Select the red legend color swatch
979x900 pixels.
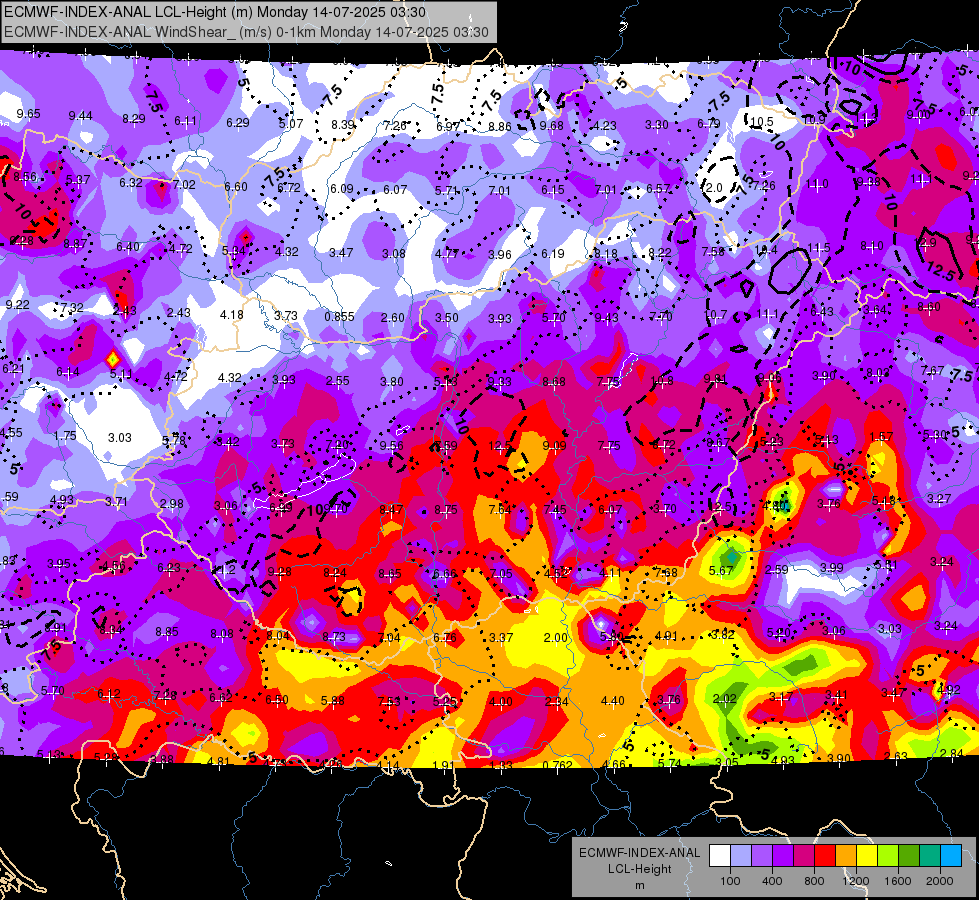click(825, 856)
